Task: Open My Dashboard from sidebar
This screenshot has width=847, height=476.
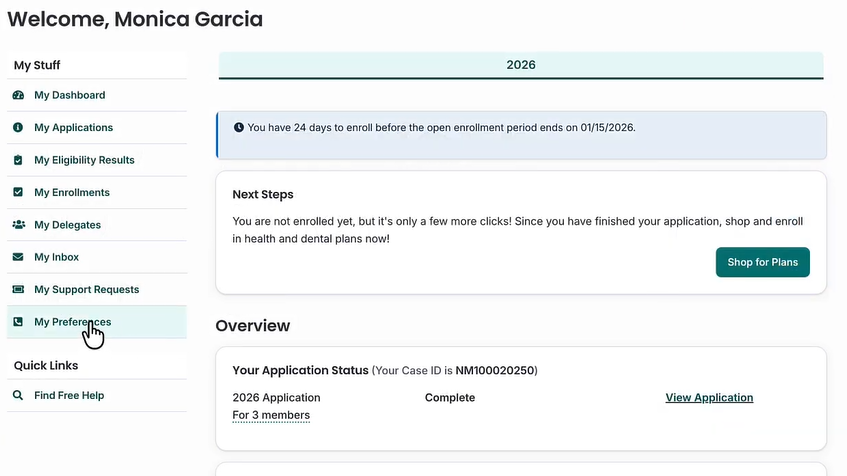Action: pyautogui.click(x=69, y=95)
